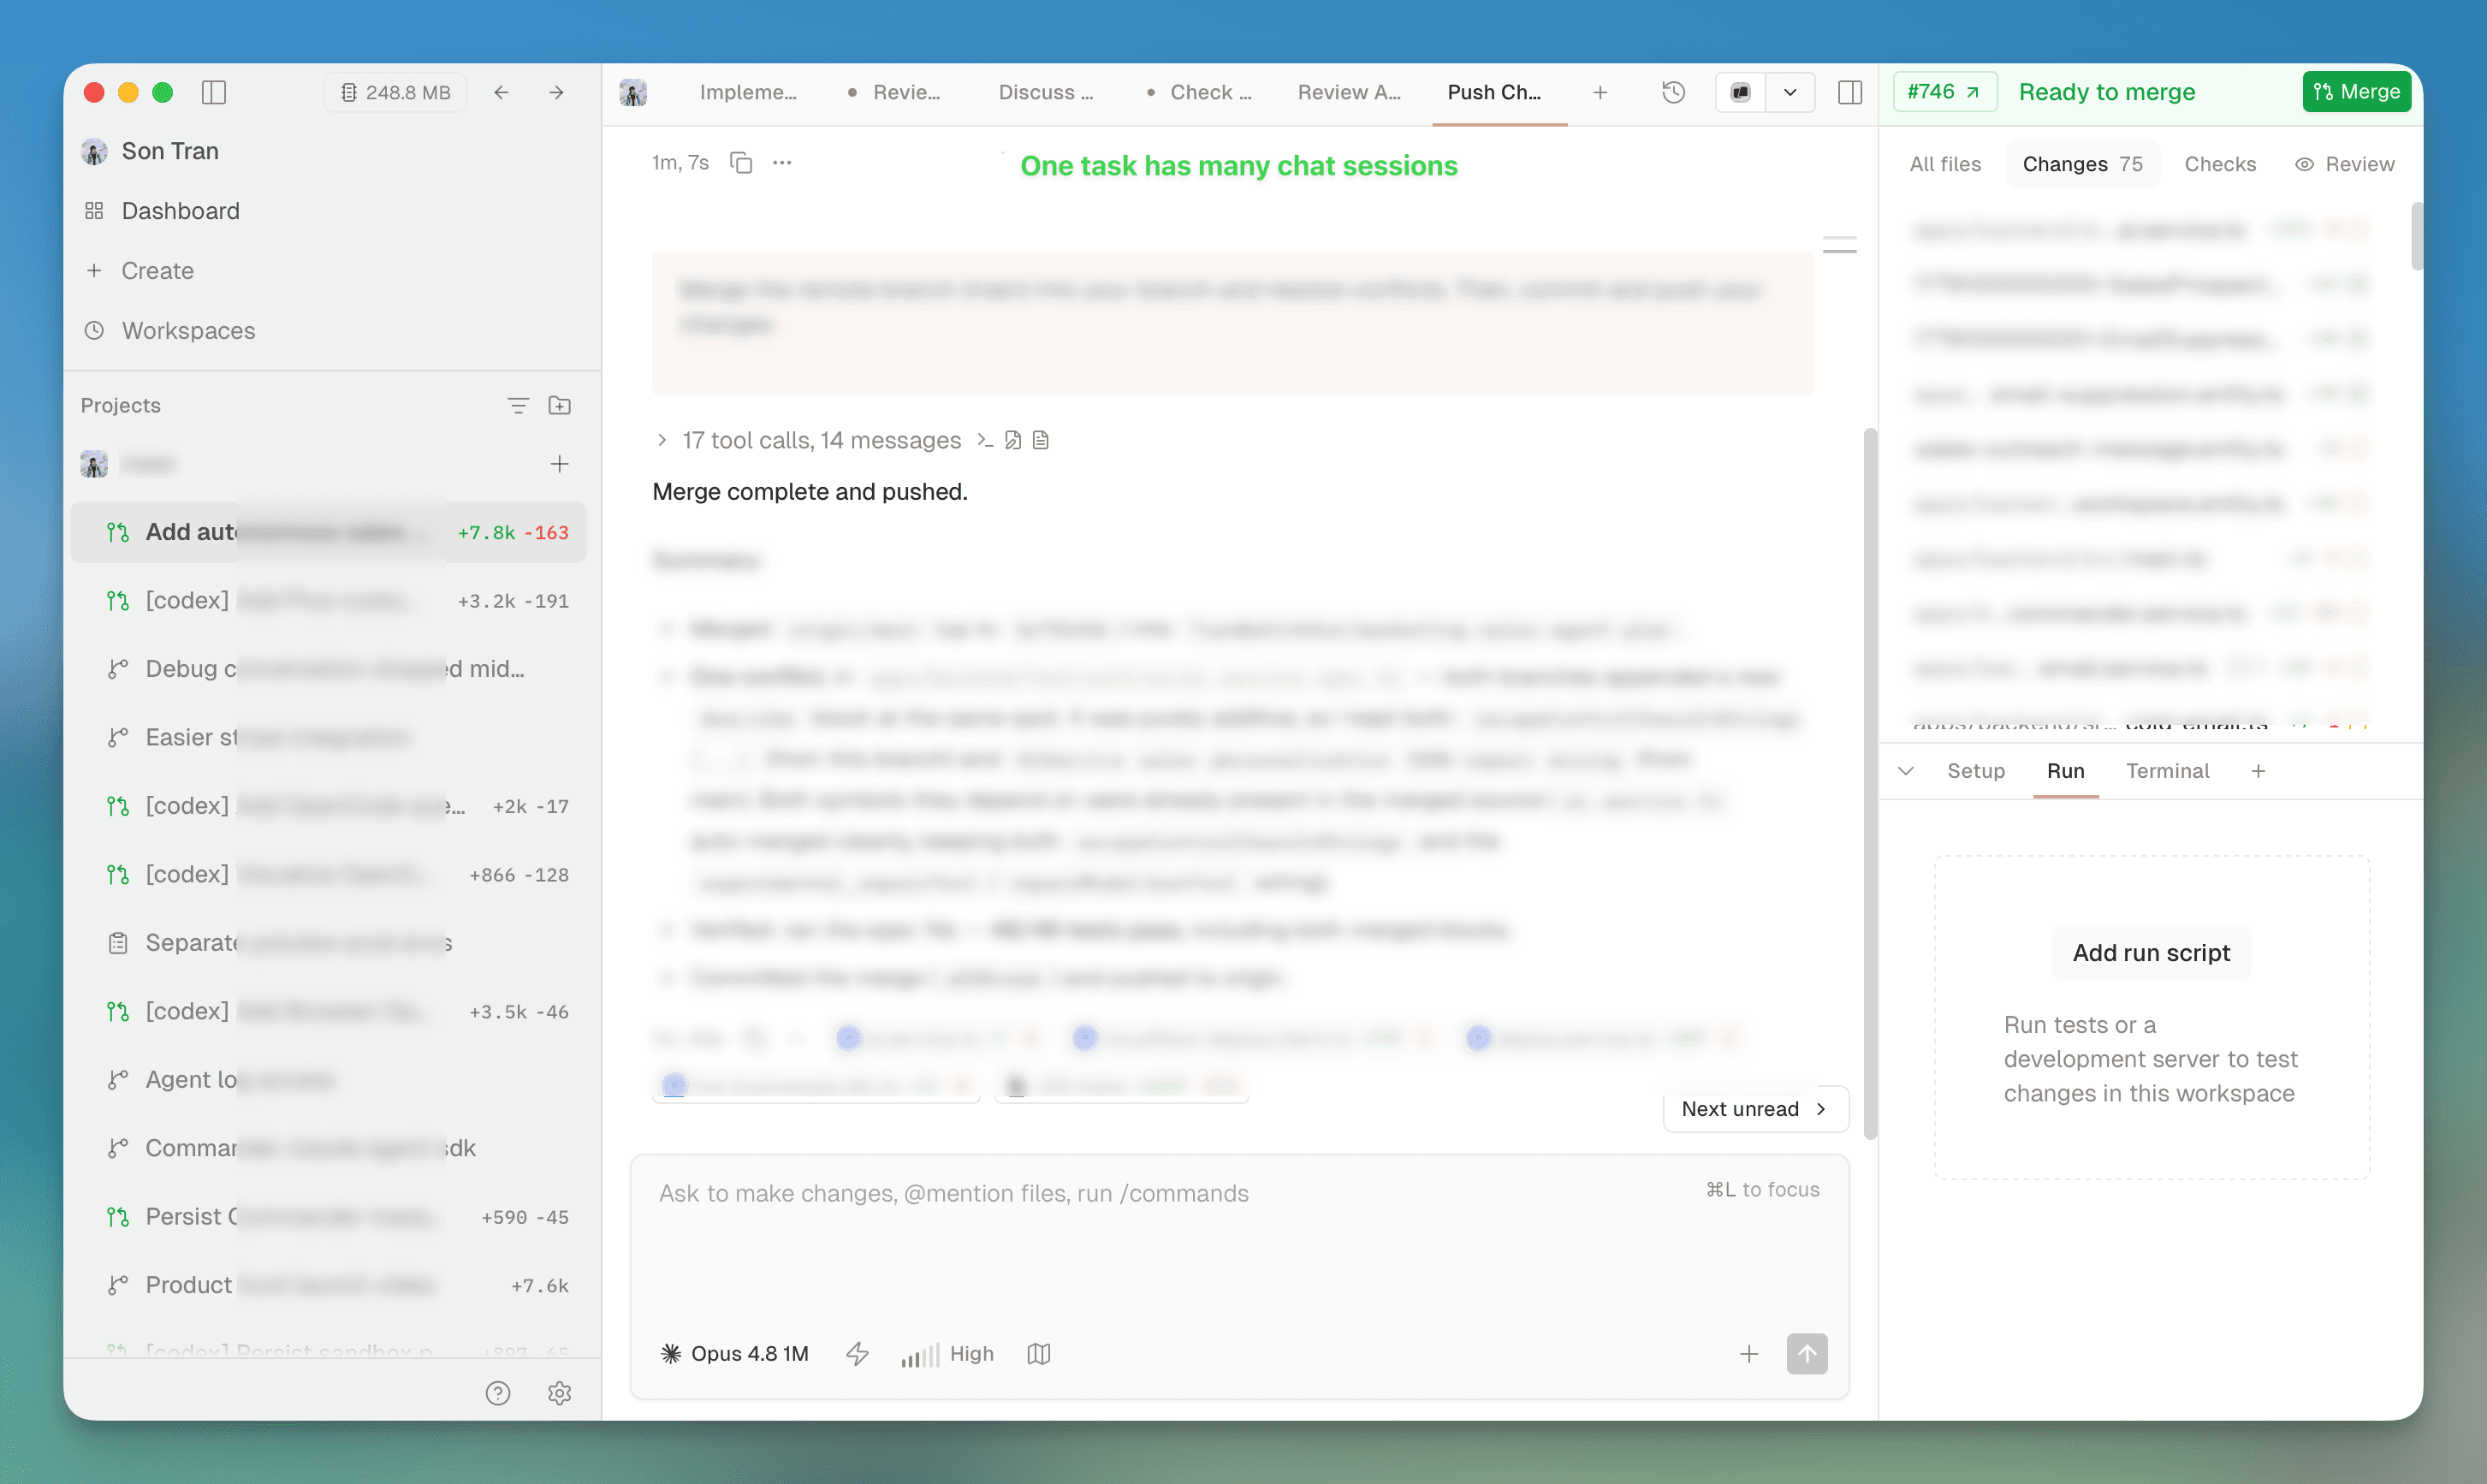Image resolution: width=2487 pixels, height=1484 pixels.
Task: Open the chat history clock icon
Action: click(1673, 92)
